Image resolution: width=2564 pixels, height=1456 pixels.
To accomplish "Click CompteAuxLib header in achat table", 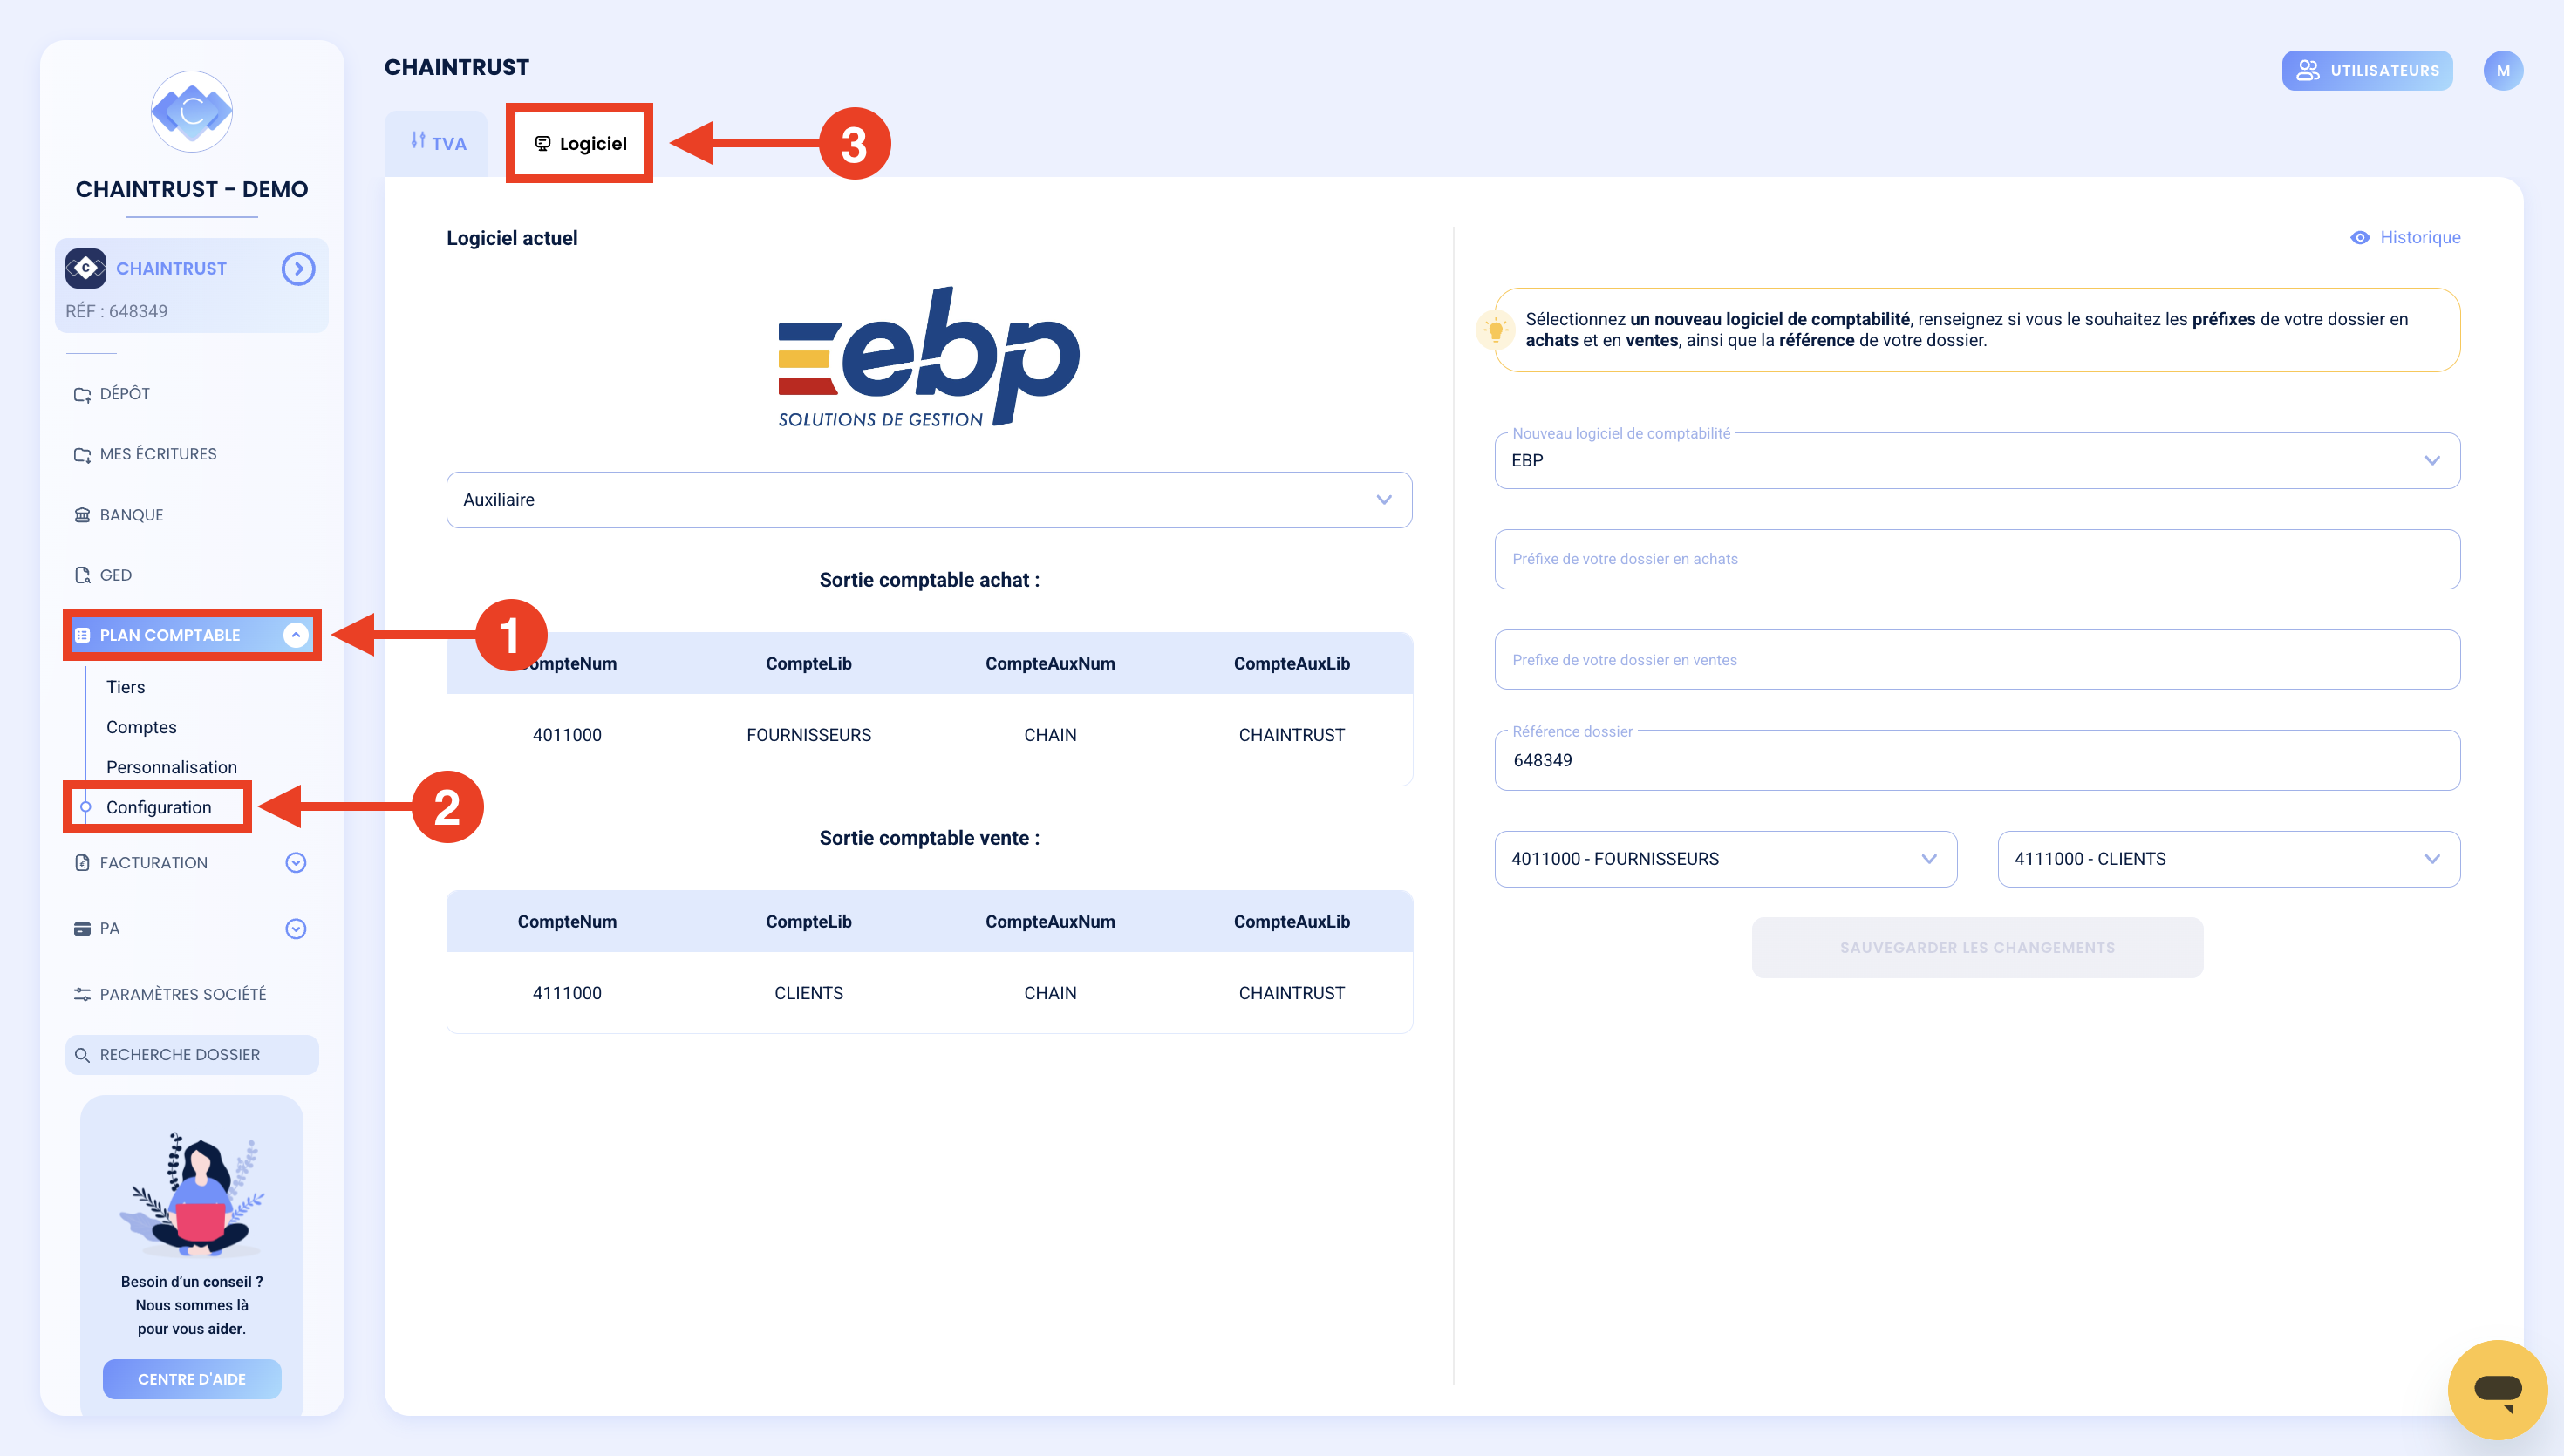I will tap(1292, 664).
